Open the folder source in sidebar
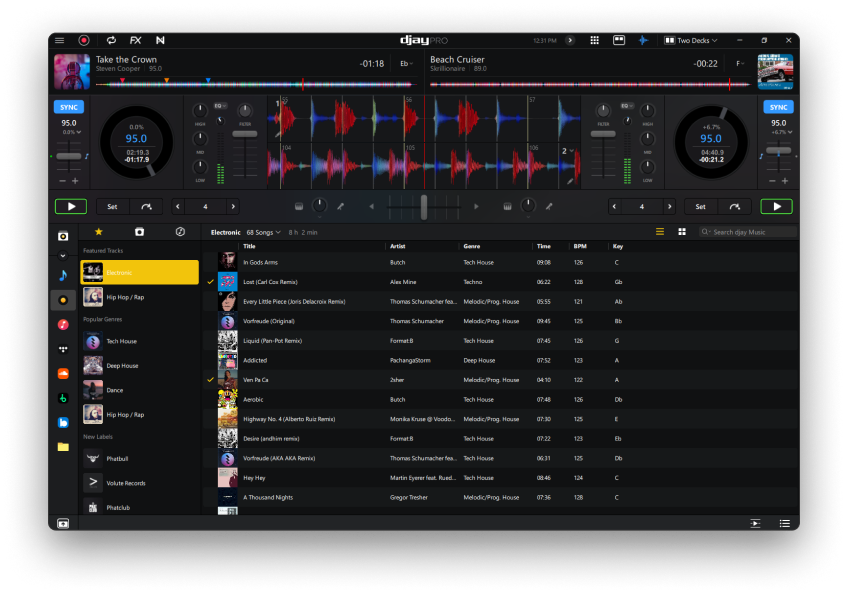This screenshot has height=595, width=848. coord(63,447)
